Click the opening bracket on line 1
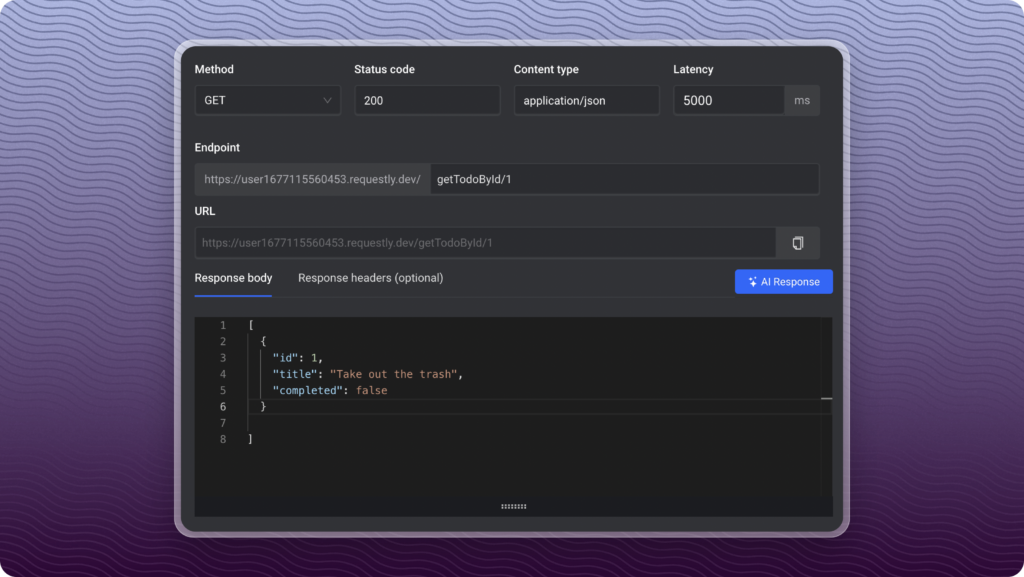Screen dimensions: 1024x577 click(x=251, y=324)
